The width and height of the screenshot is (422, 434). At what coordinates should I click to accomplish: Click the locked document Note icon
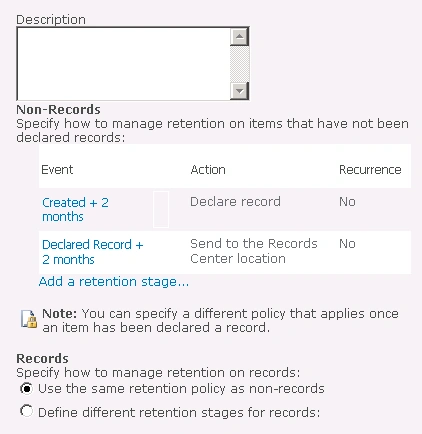coord(29,319)
